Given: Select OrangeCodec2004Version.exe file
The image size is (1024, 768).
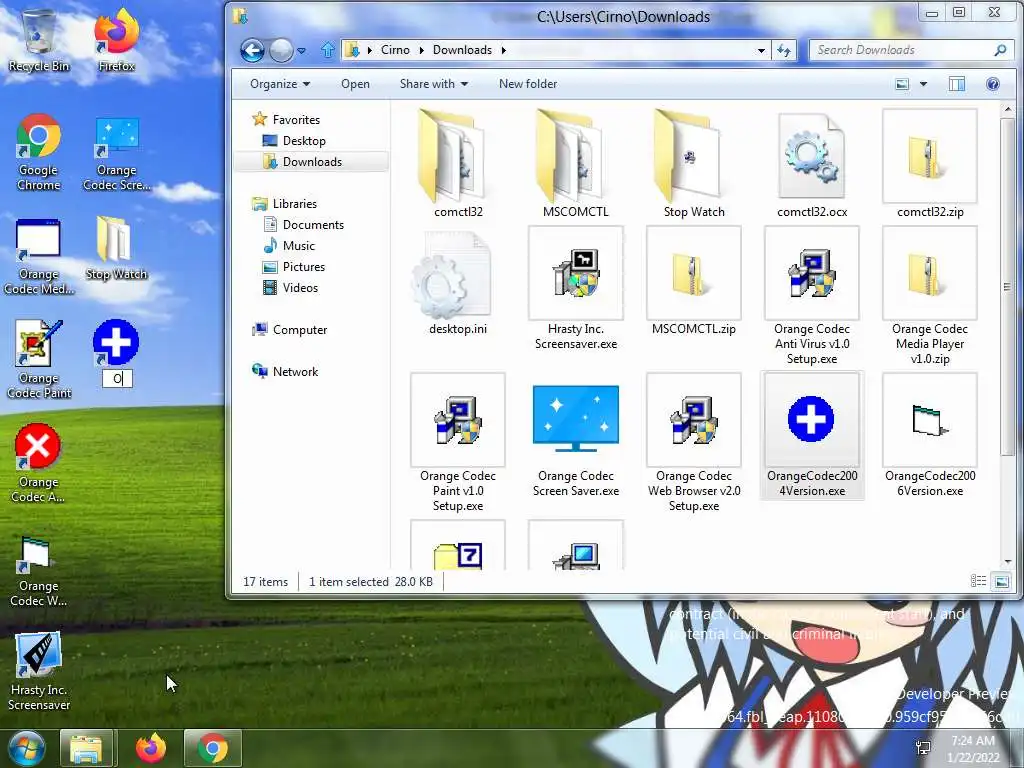Looking at the screenshot, I should coord(812,436).
